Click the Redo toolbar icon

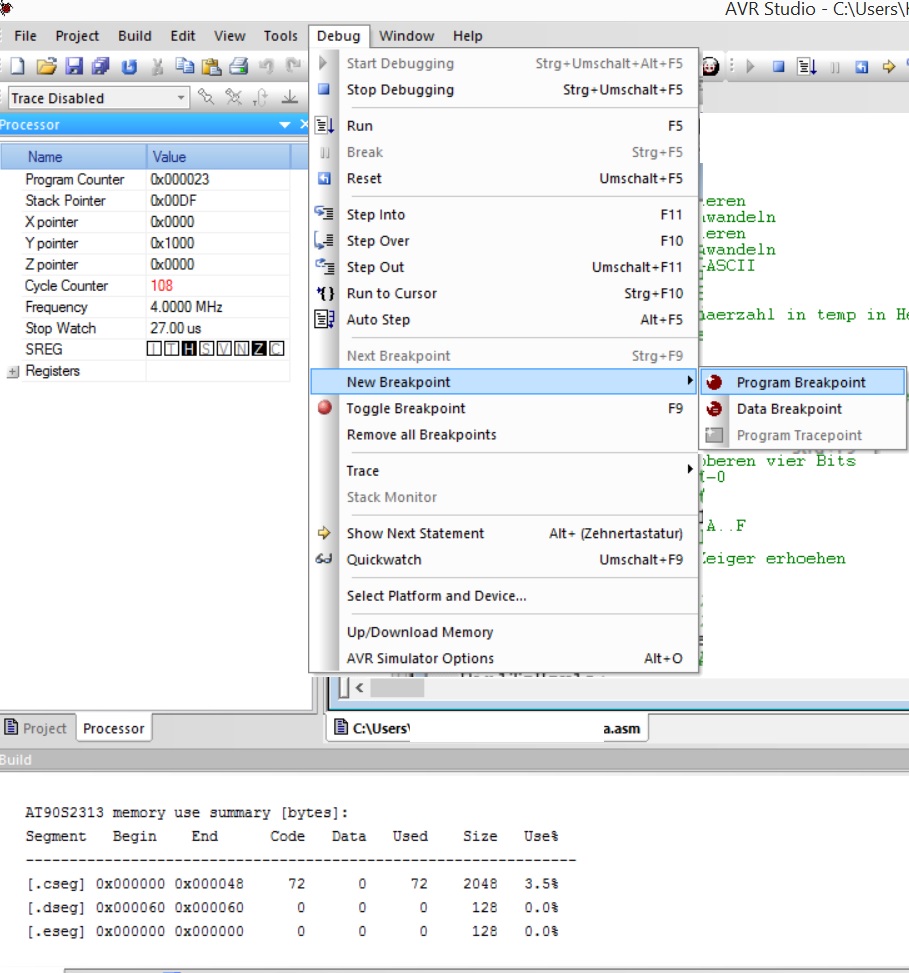click(x=293, y=66)
